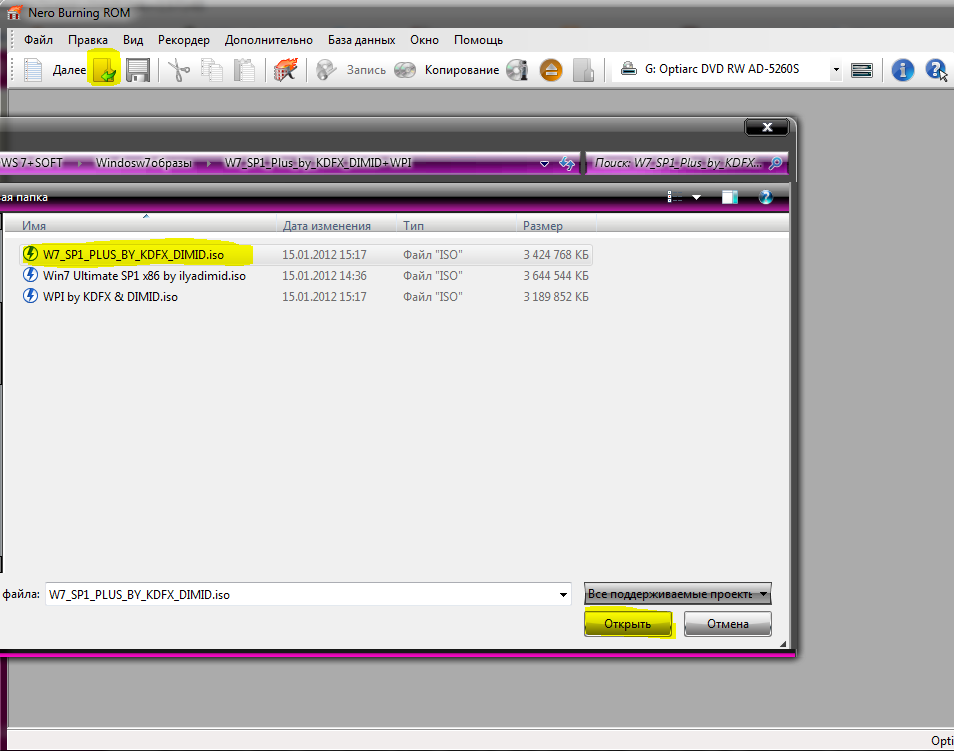Sort by the Имя column header
The image size is (954, 751).
140,226
